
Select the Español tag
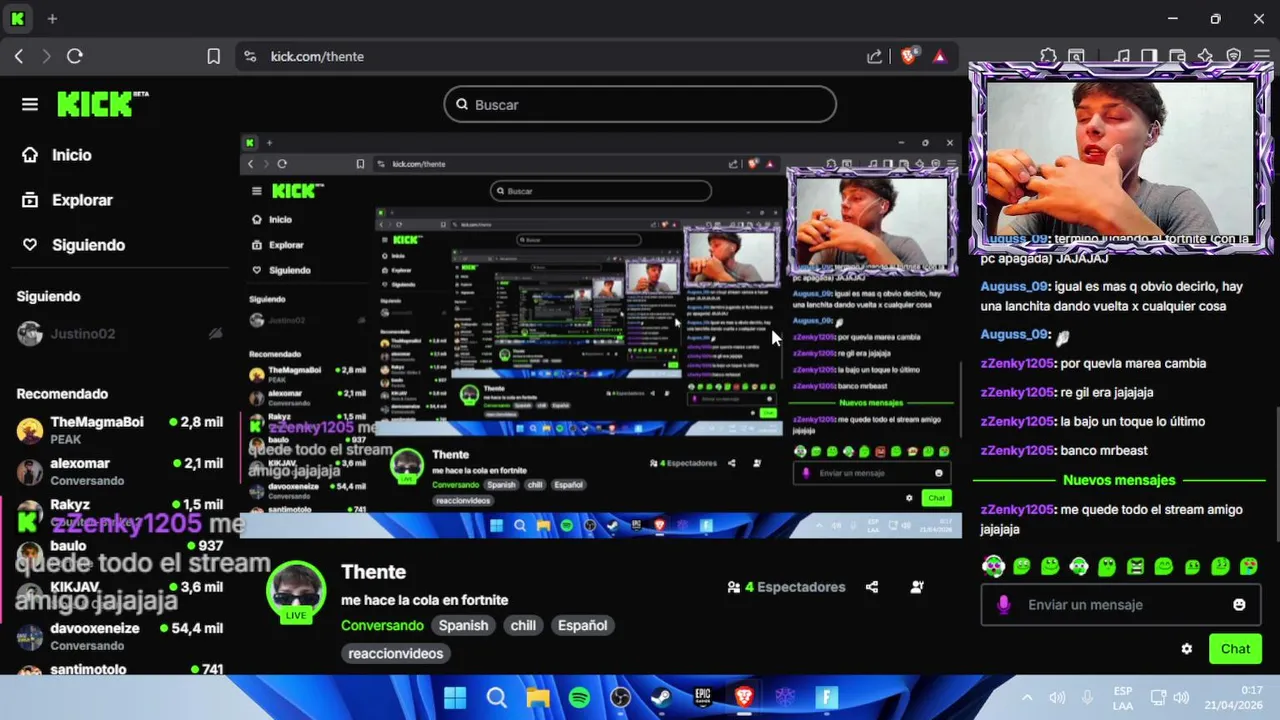point(583,625)
